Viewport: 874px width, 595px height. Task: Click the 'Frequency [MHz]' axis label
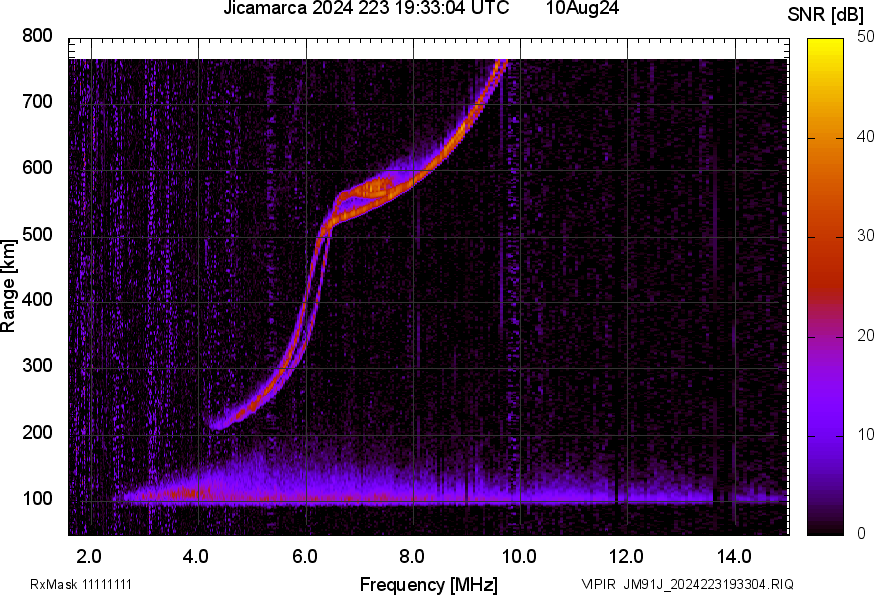pos(429,584)
